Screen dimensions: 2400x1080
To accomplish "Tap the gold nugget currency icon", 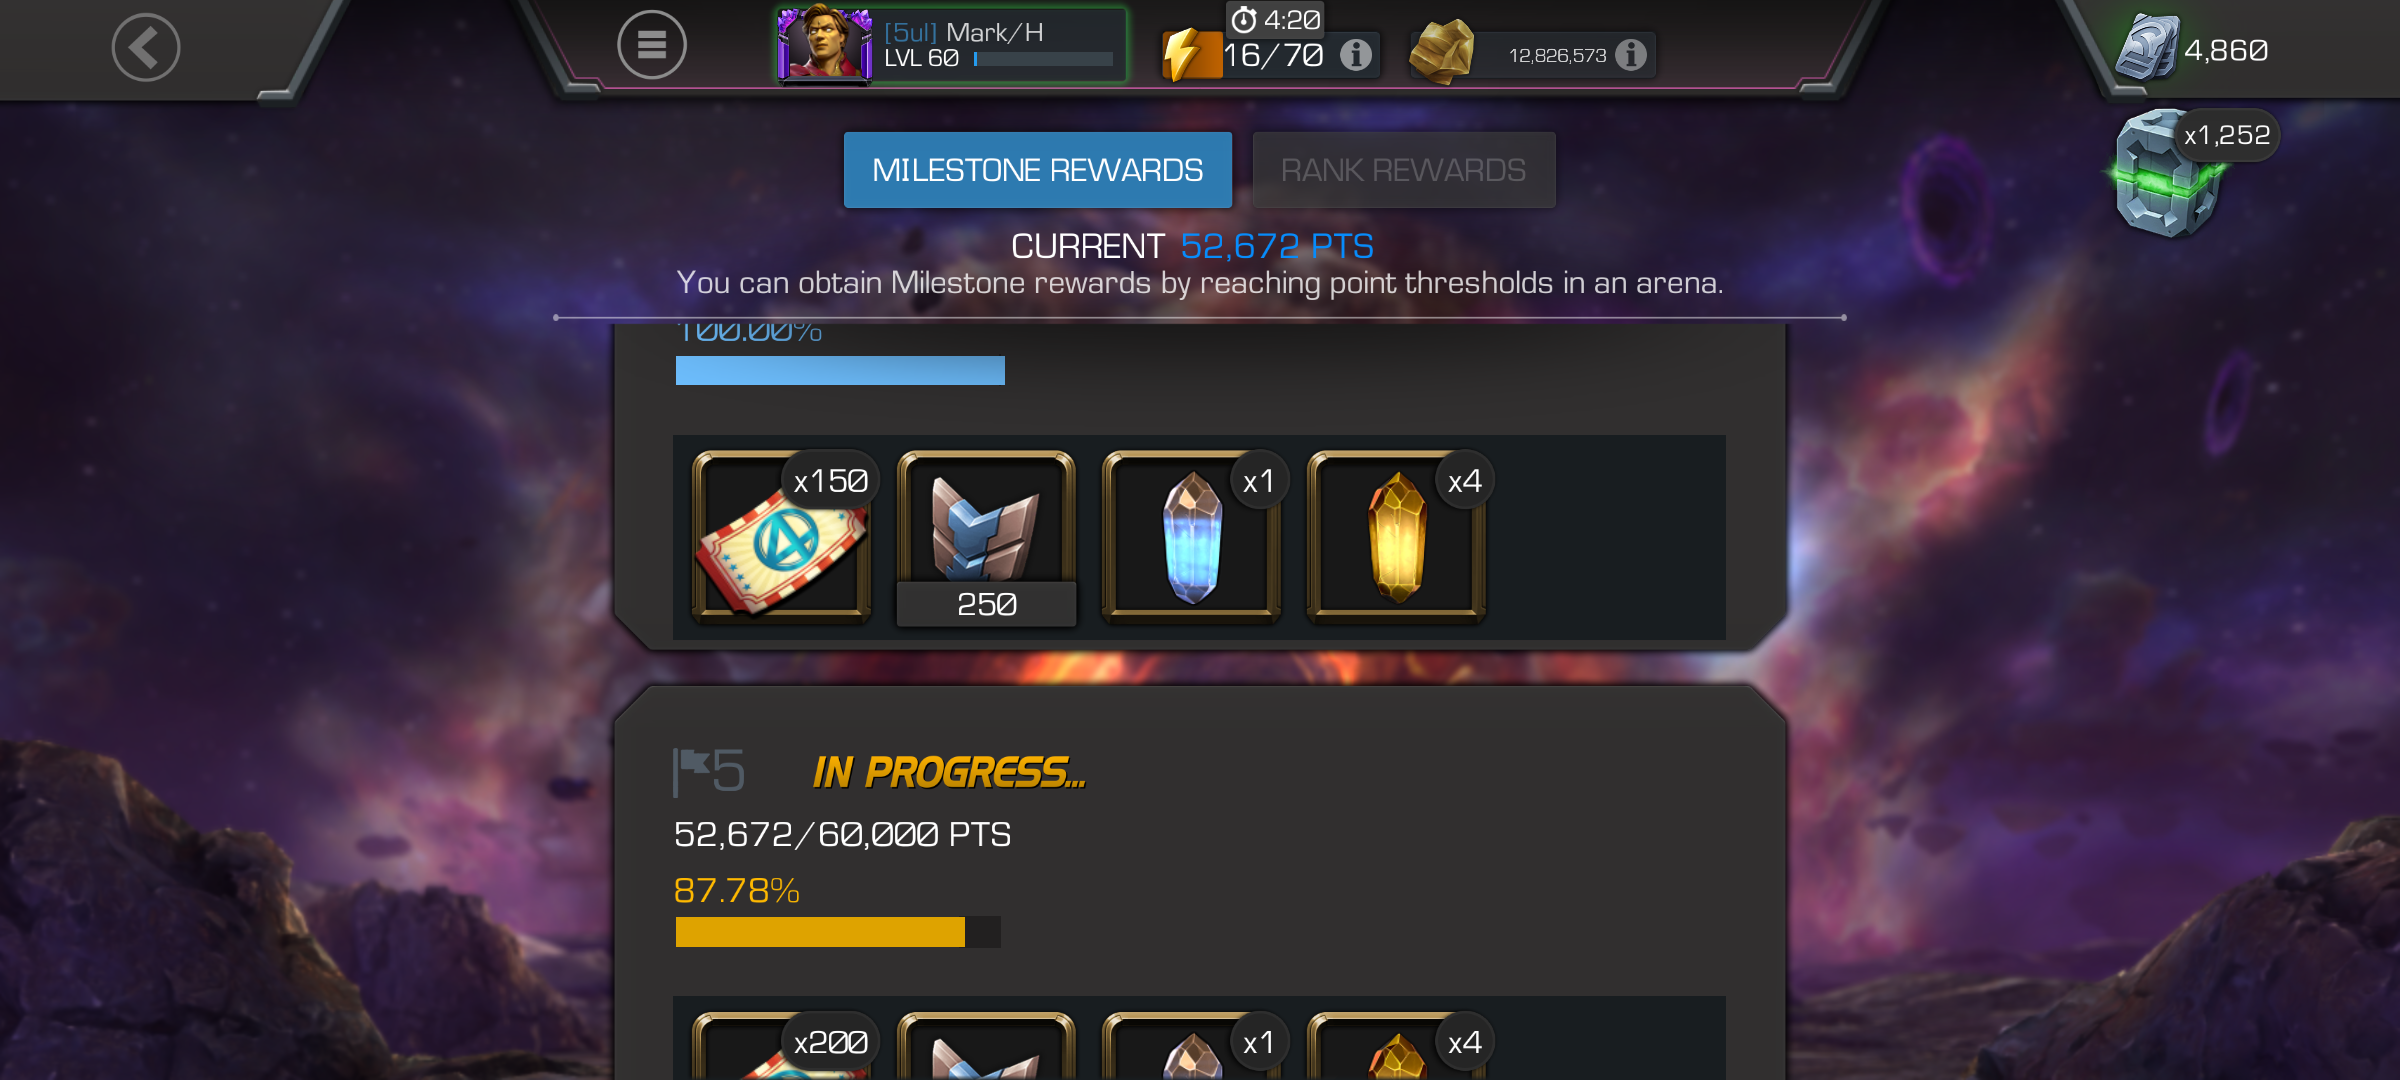I will pyautogui.click(x=1441, y=52).
